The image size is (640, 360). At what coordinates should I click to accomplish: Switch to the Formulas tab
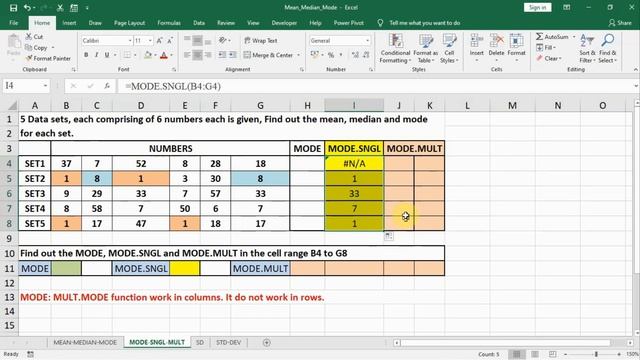169,23
